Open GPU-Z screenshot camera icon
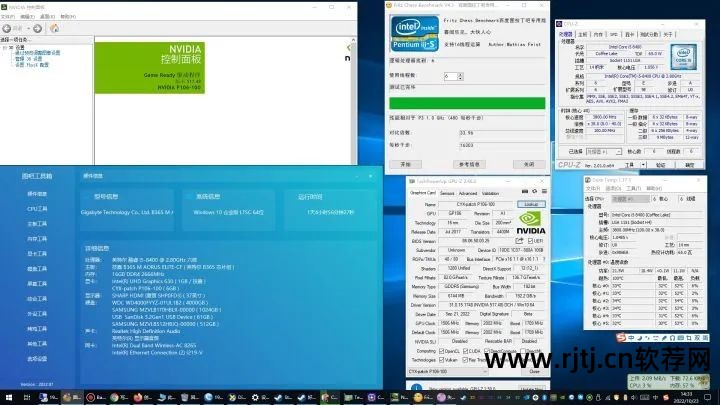 coord(525,191)
